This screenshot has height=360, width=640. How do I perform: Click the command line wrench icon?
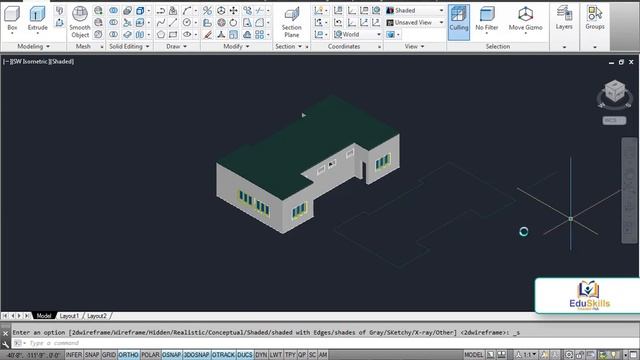pyautogui.click(x=5, y=344)
